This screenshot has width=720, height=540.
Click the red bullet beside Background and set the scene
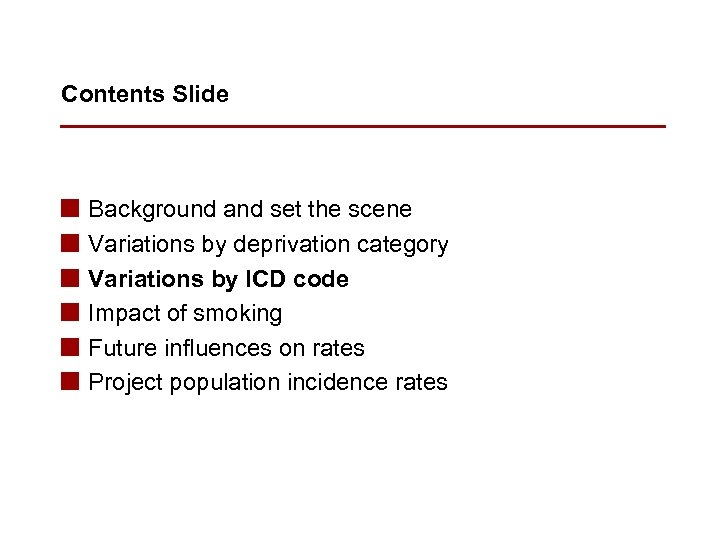(x=70, y=209)
